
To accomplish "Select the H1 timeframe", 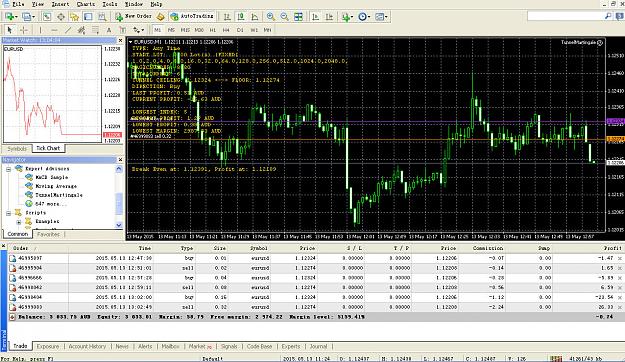I will click(212, 30).
